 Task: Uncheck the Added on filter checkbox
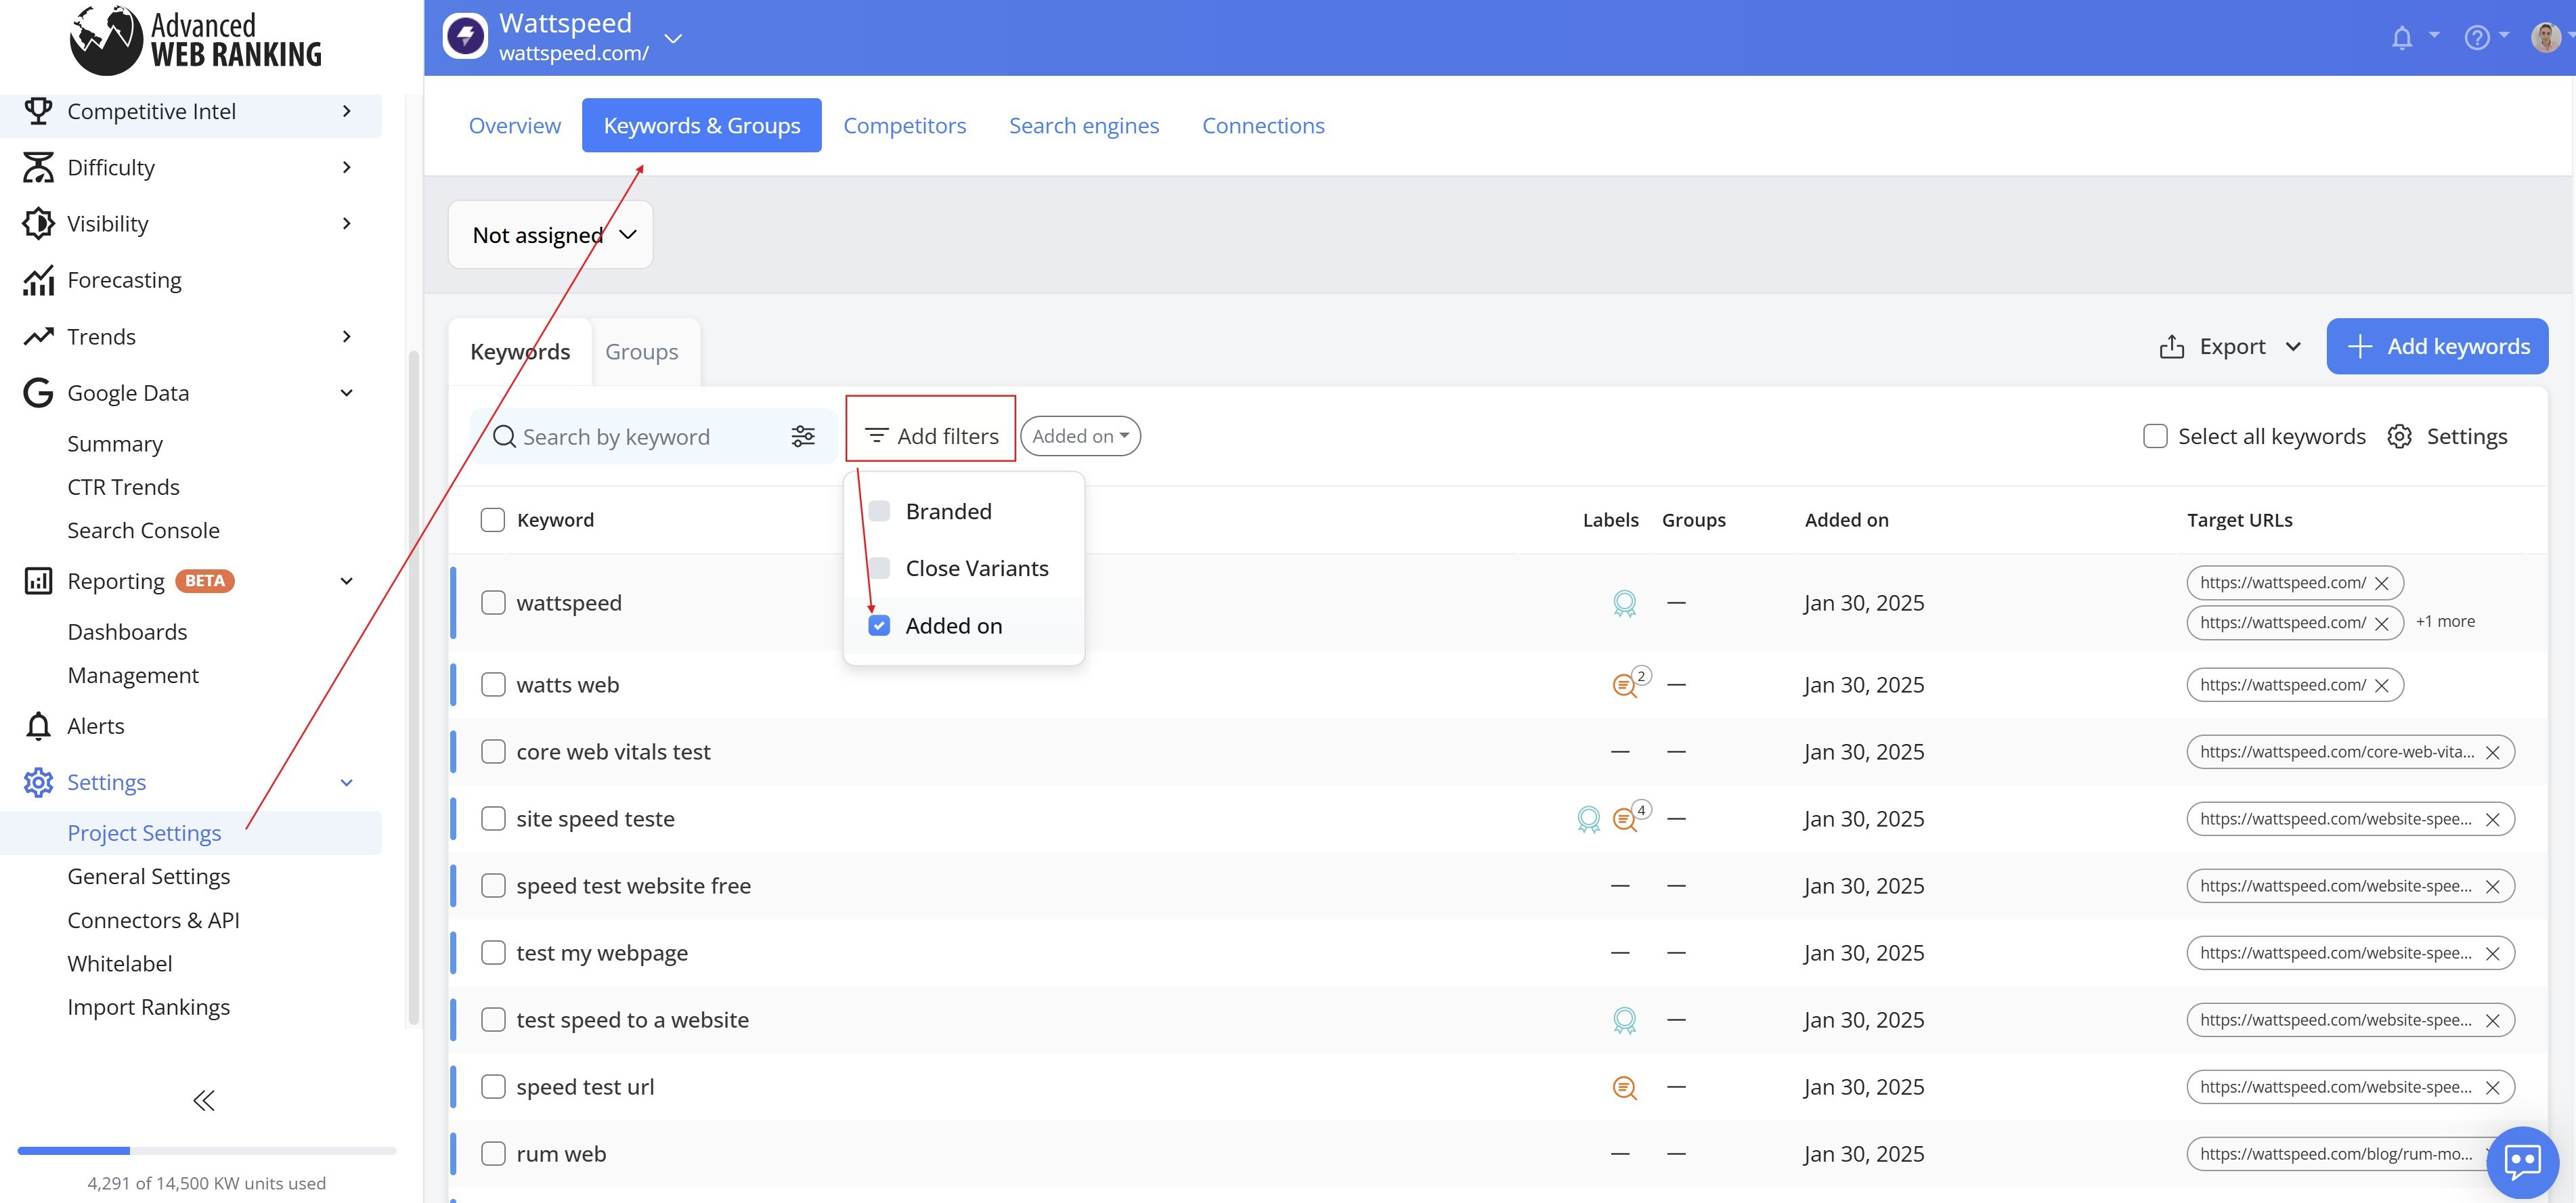pos(879,625)
